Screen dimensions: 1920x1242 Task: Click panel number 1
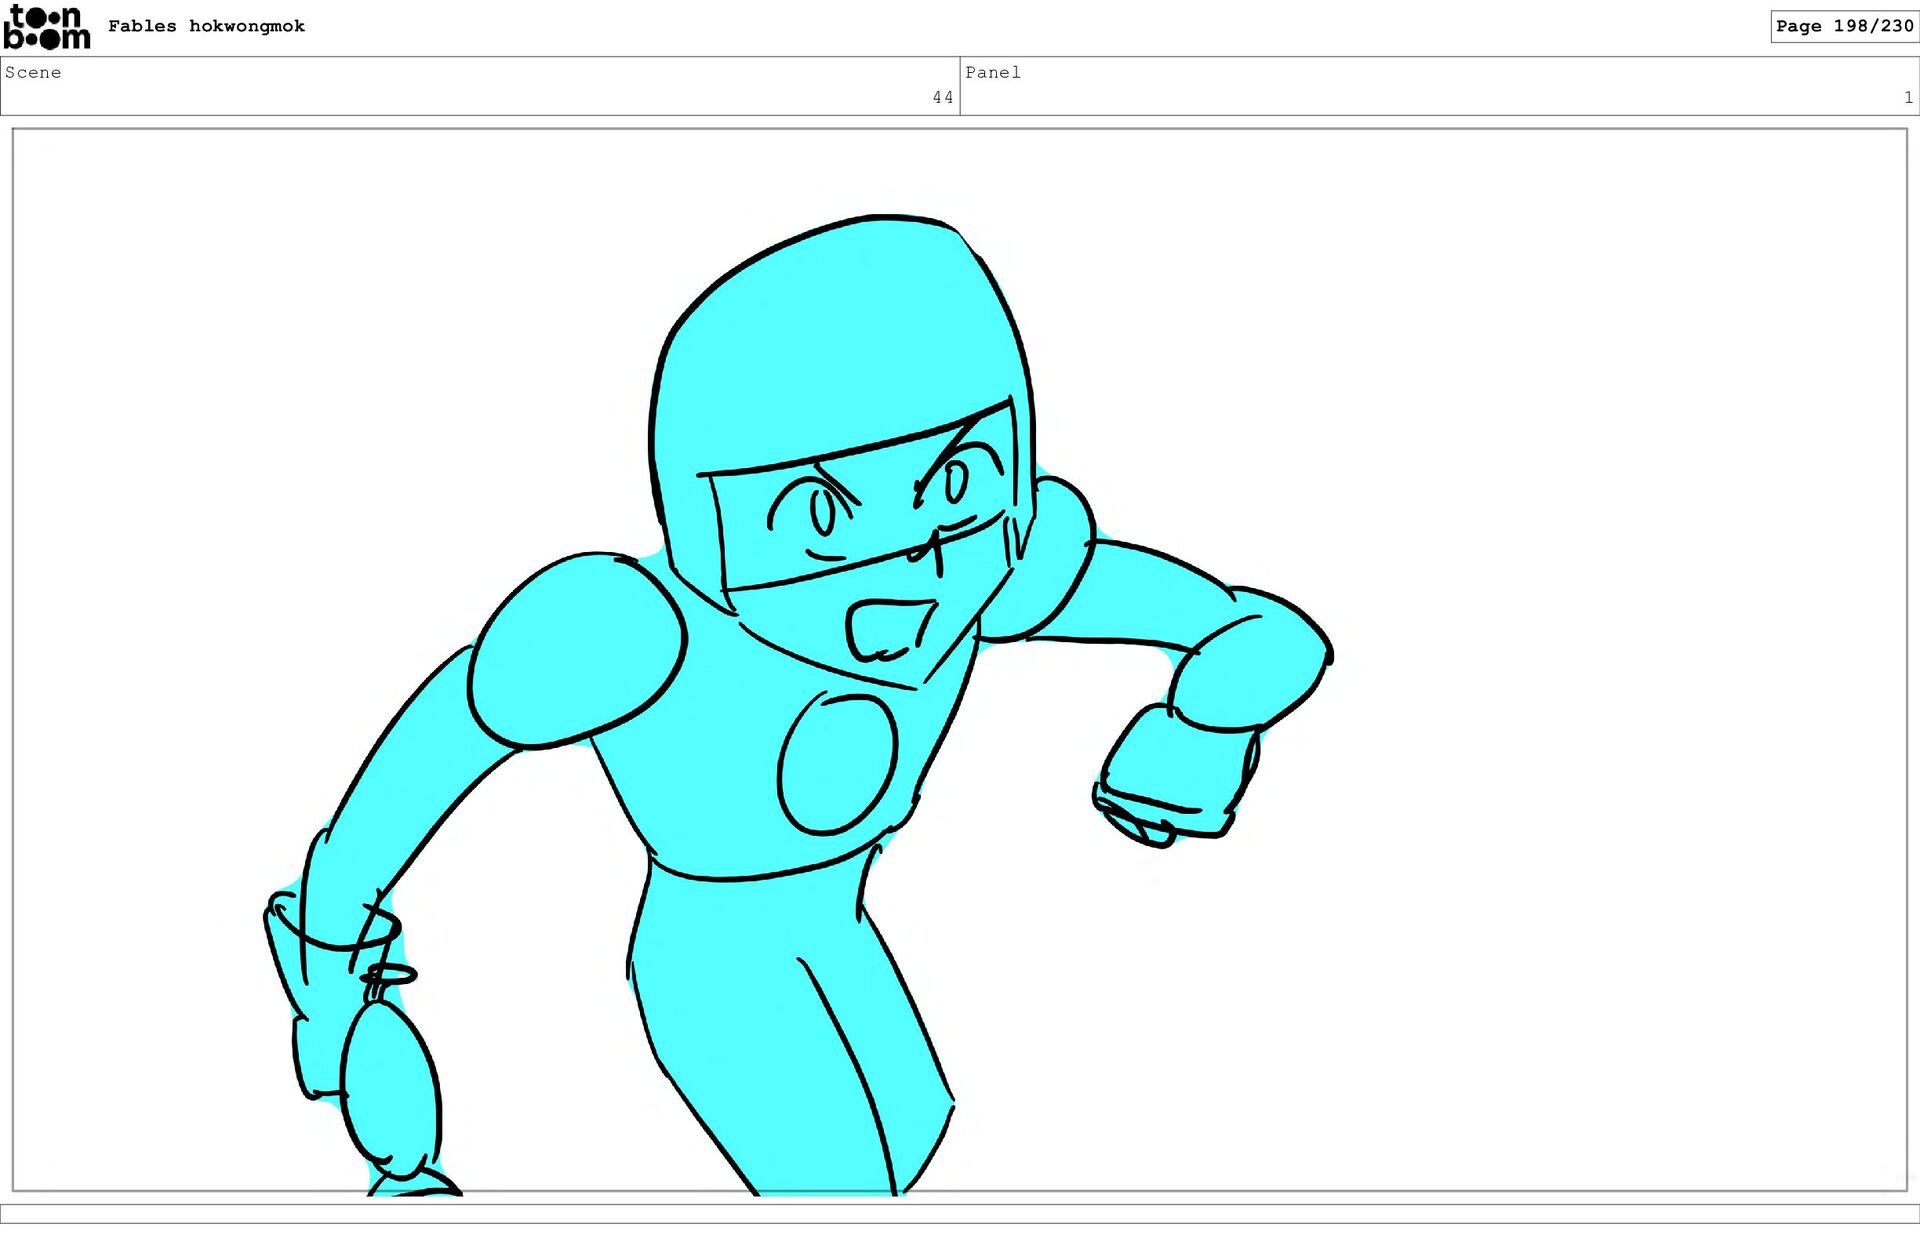click(x=1907, y=97)
